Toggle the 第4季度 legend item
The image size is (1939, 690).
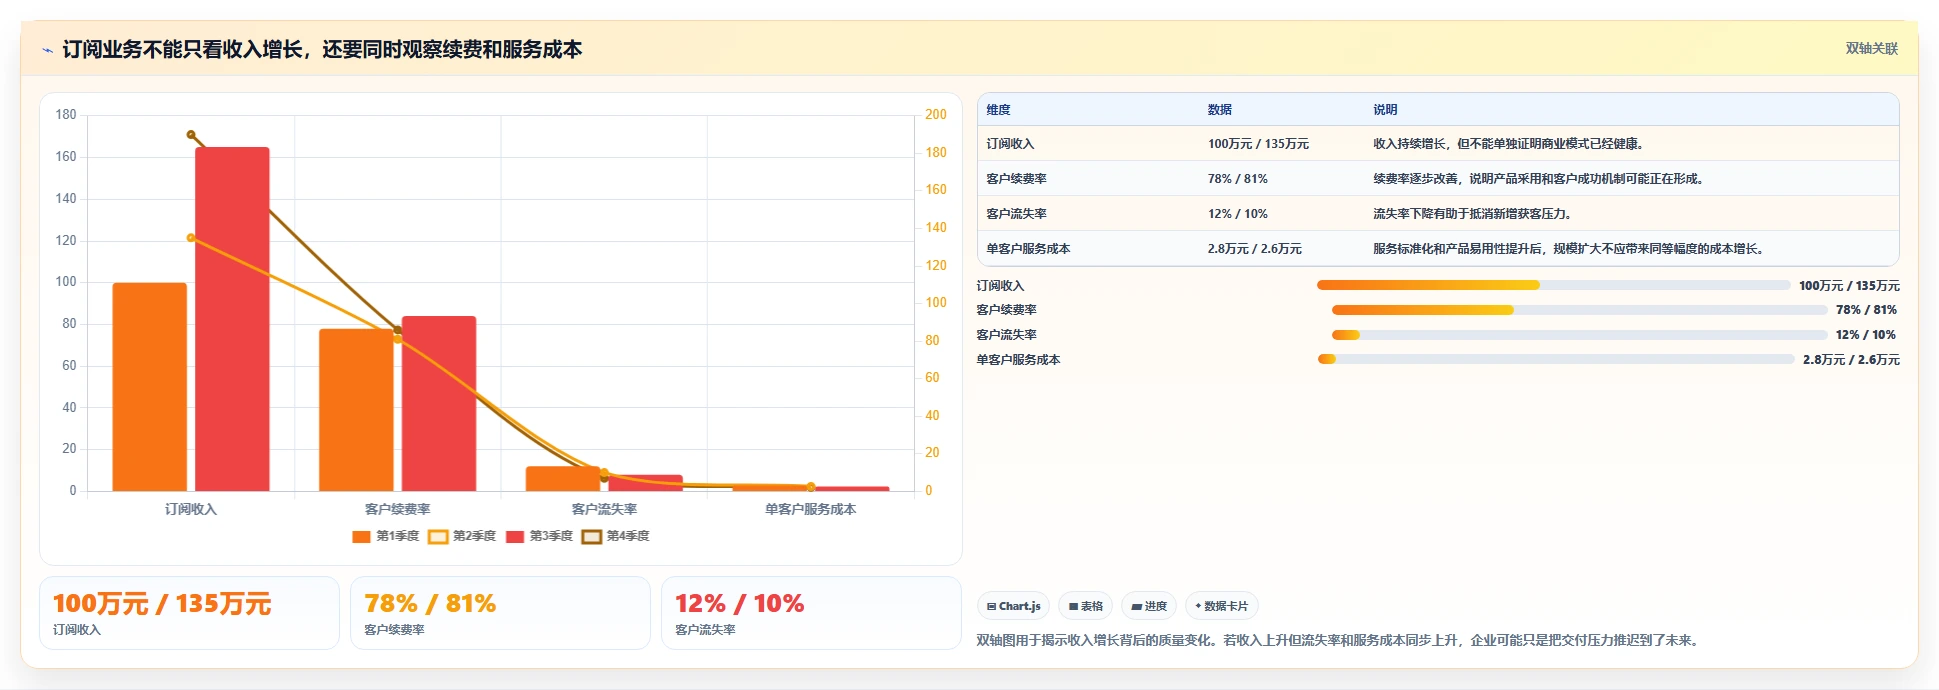coord(616,536)
